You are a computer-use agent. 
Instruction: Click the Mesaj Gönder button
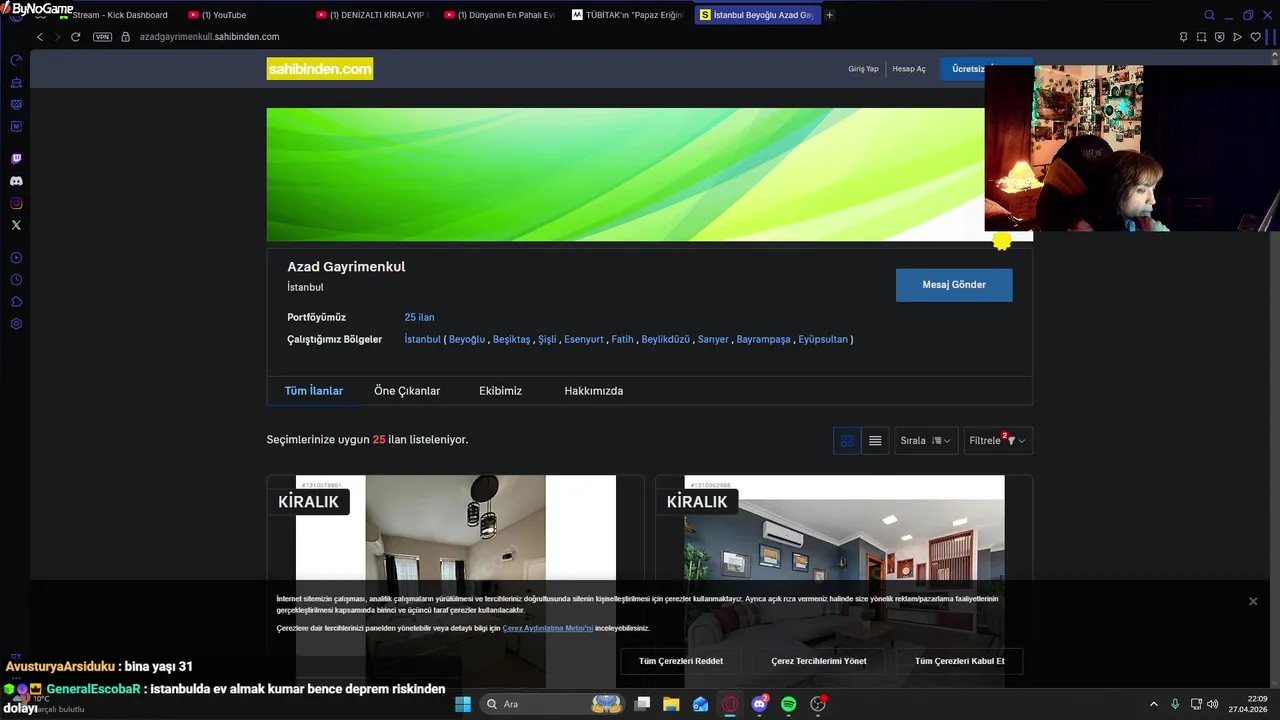tap(954, 285)
